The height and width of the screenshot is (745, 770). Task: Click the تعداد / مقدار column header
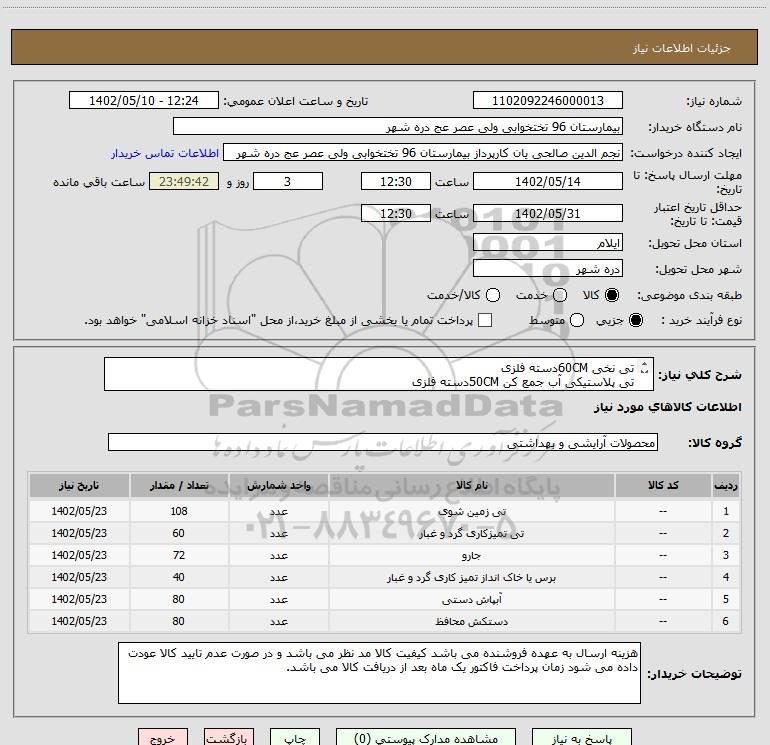coord(179,485)
